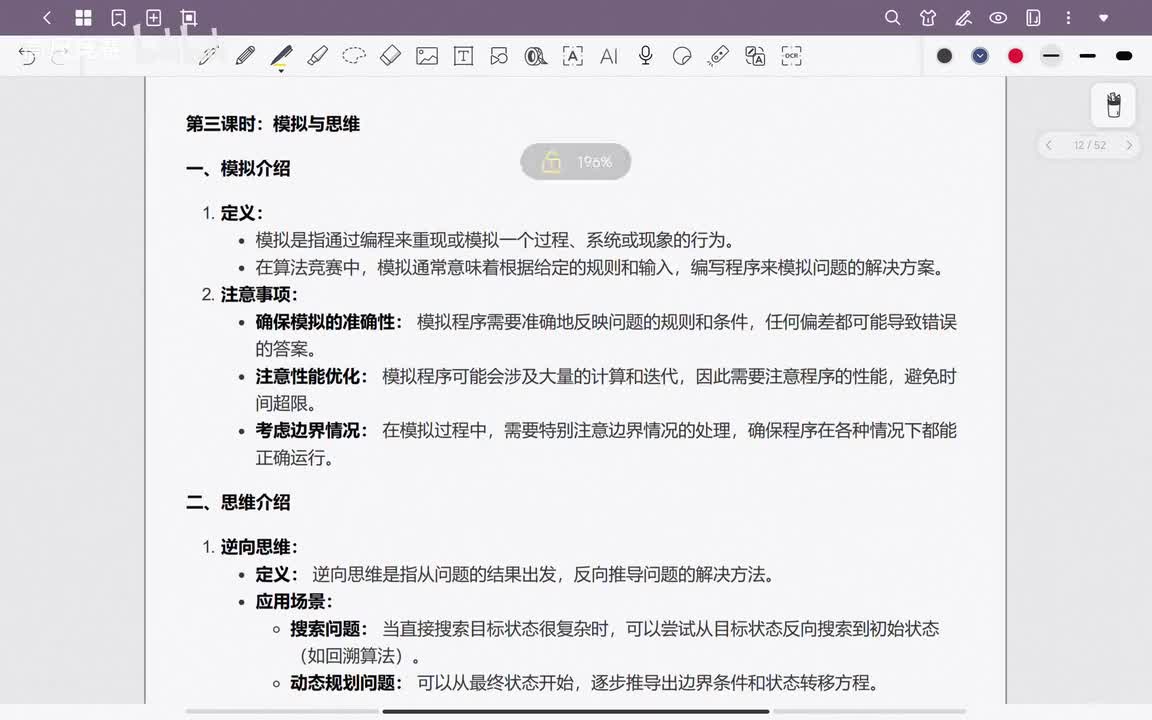Go to the next page arrow
Image resolution: width=1152 pixels, height=720 pixels.
point(1129,145)
